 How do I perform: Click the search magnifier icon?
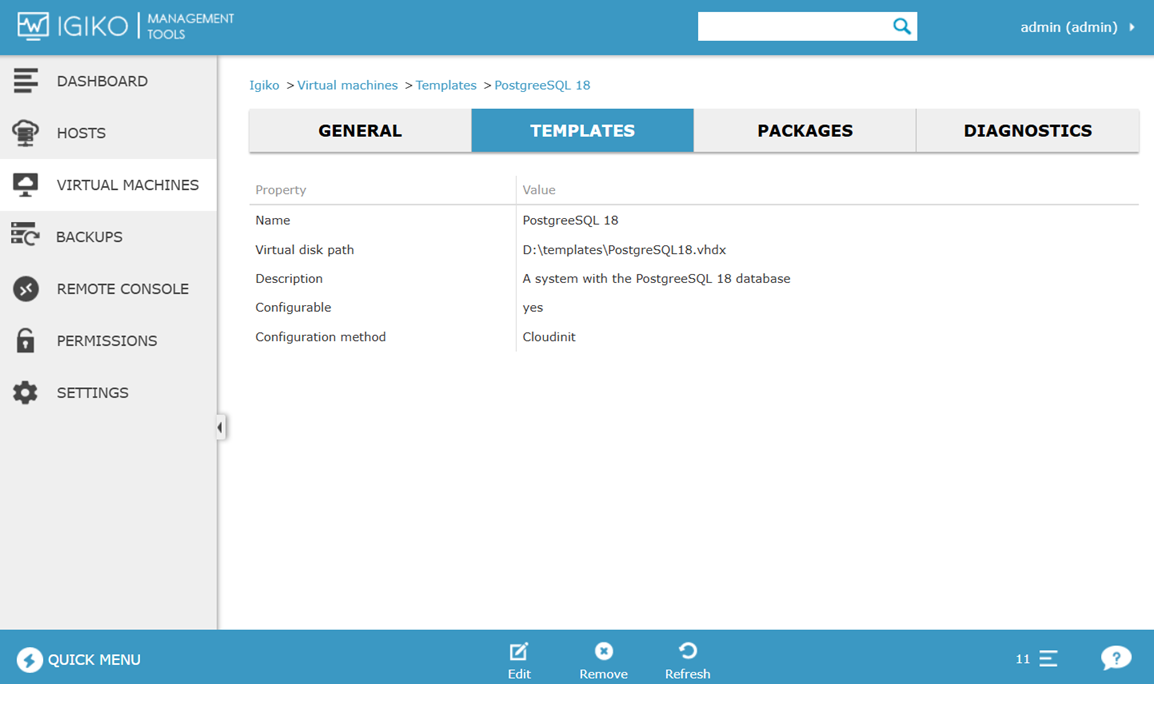click(x=902, y=27)
